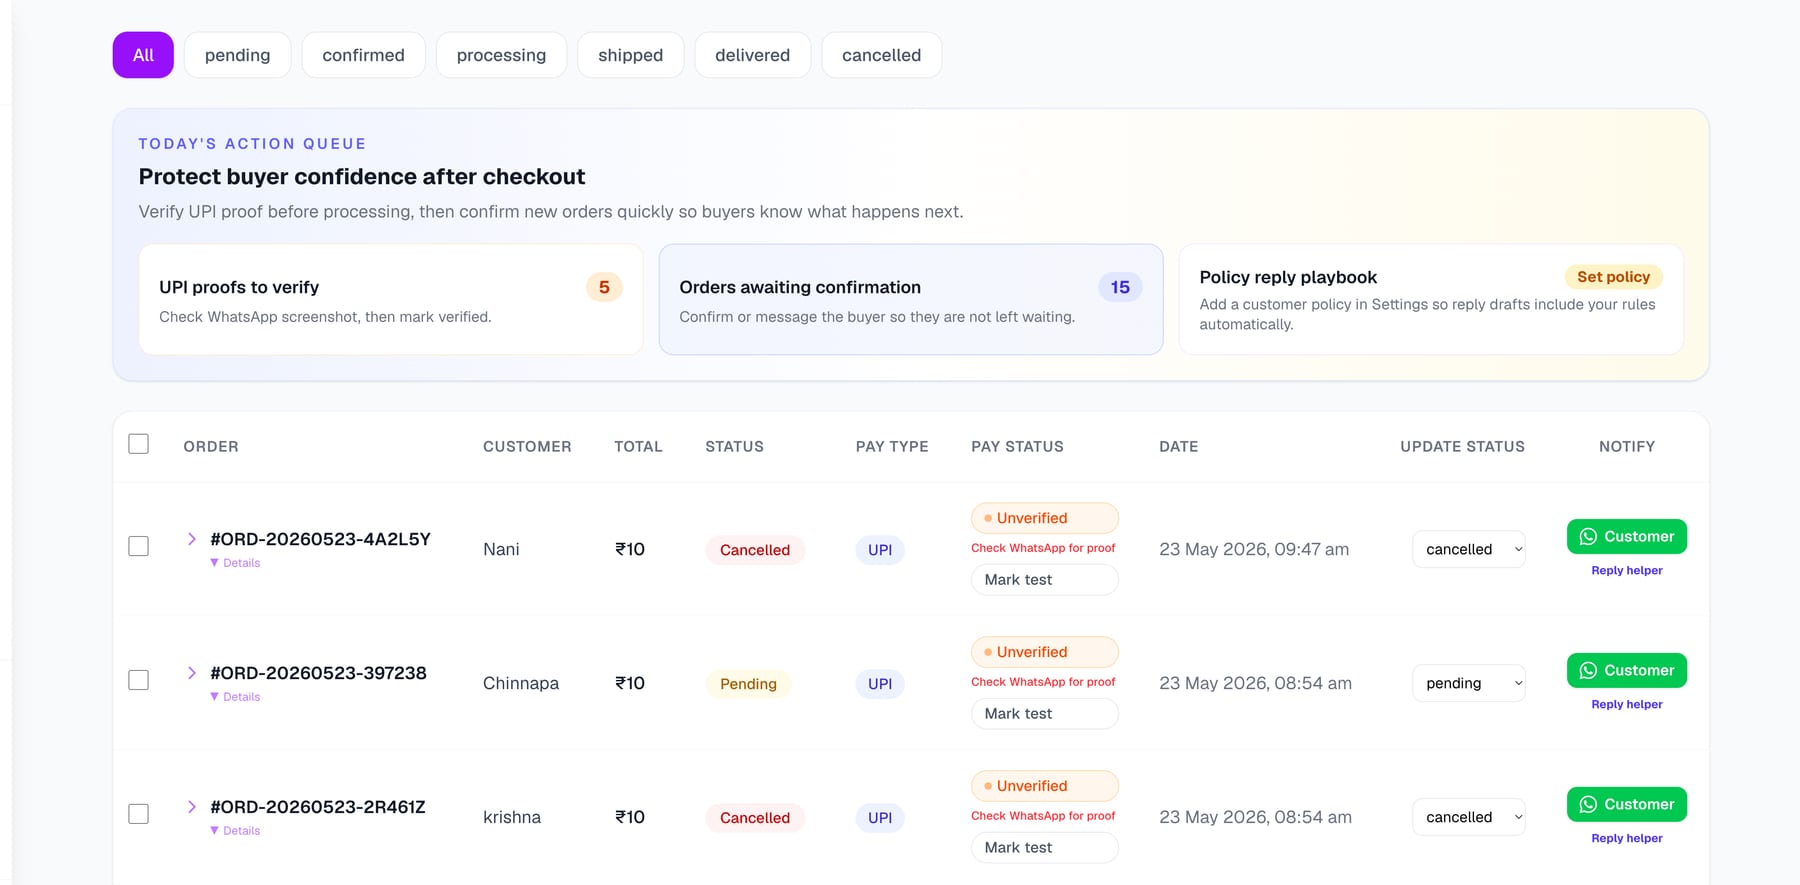1800x885 pixels.
Task: Expand order #ORD-20260523-4A2L5Y with chevron
Action: click(x=192, y=539)
